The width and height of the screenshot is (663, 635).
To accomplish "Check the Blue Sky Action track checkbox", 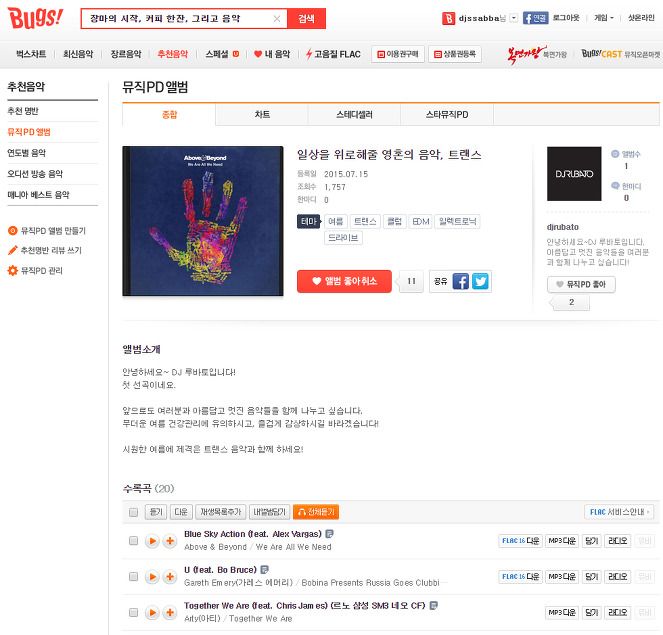I will point(133,541).
